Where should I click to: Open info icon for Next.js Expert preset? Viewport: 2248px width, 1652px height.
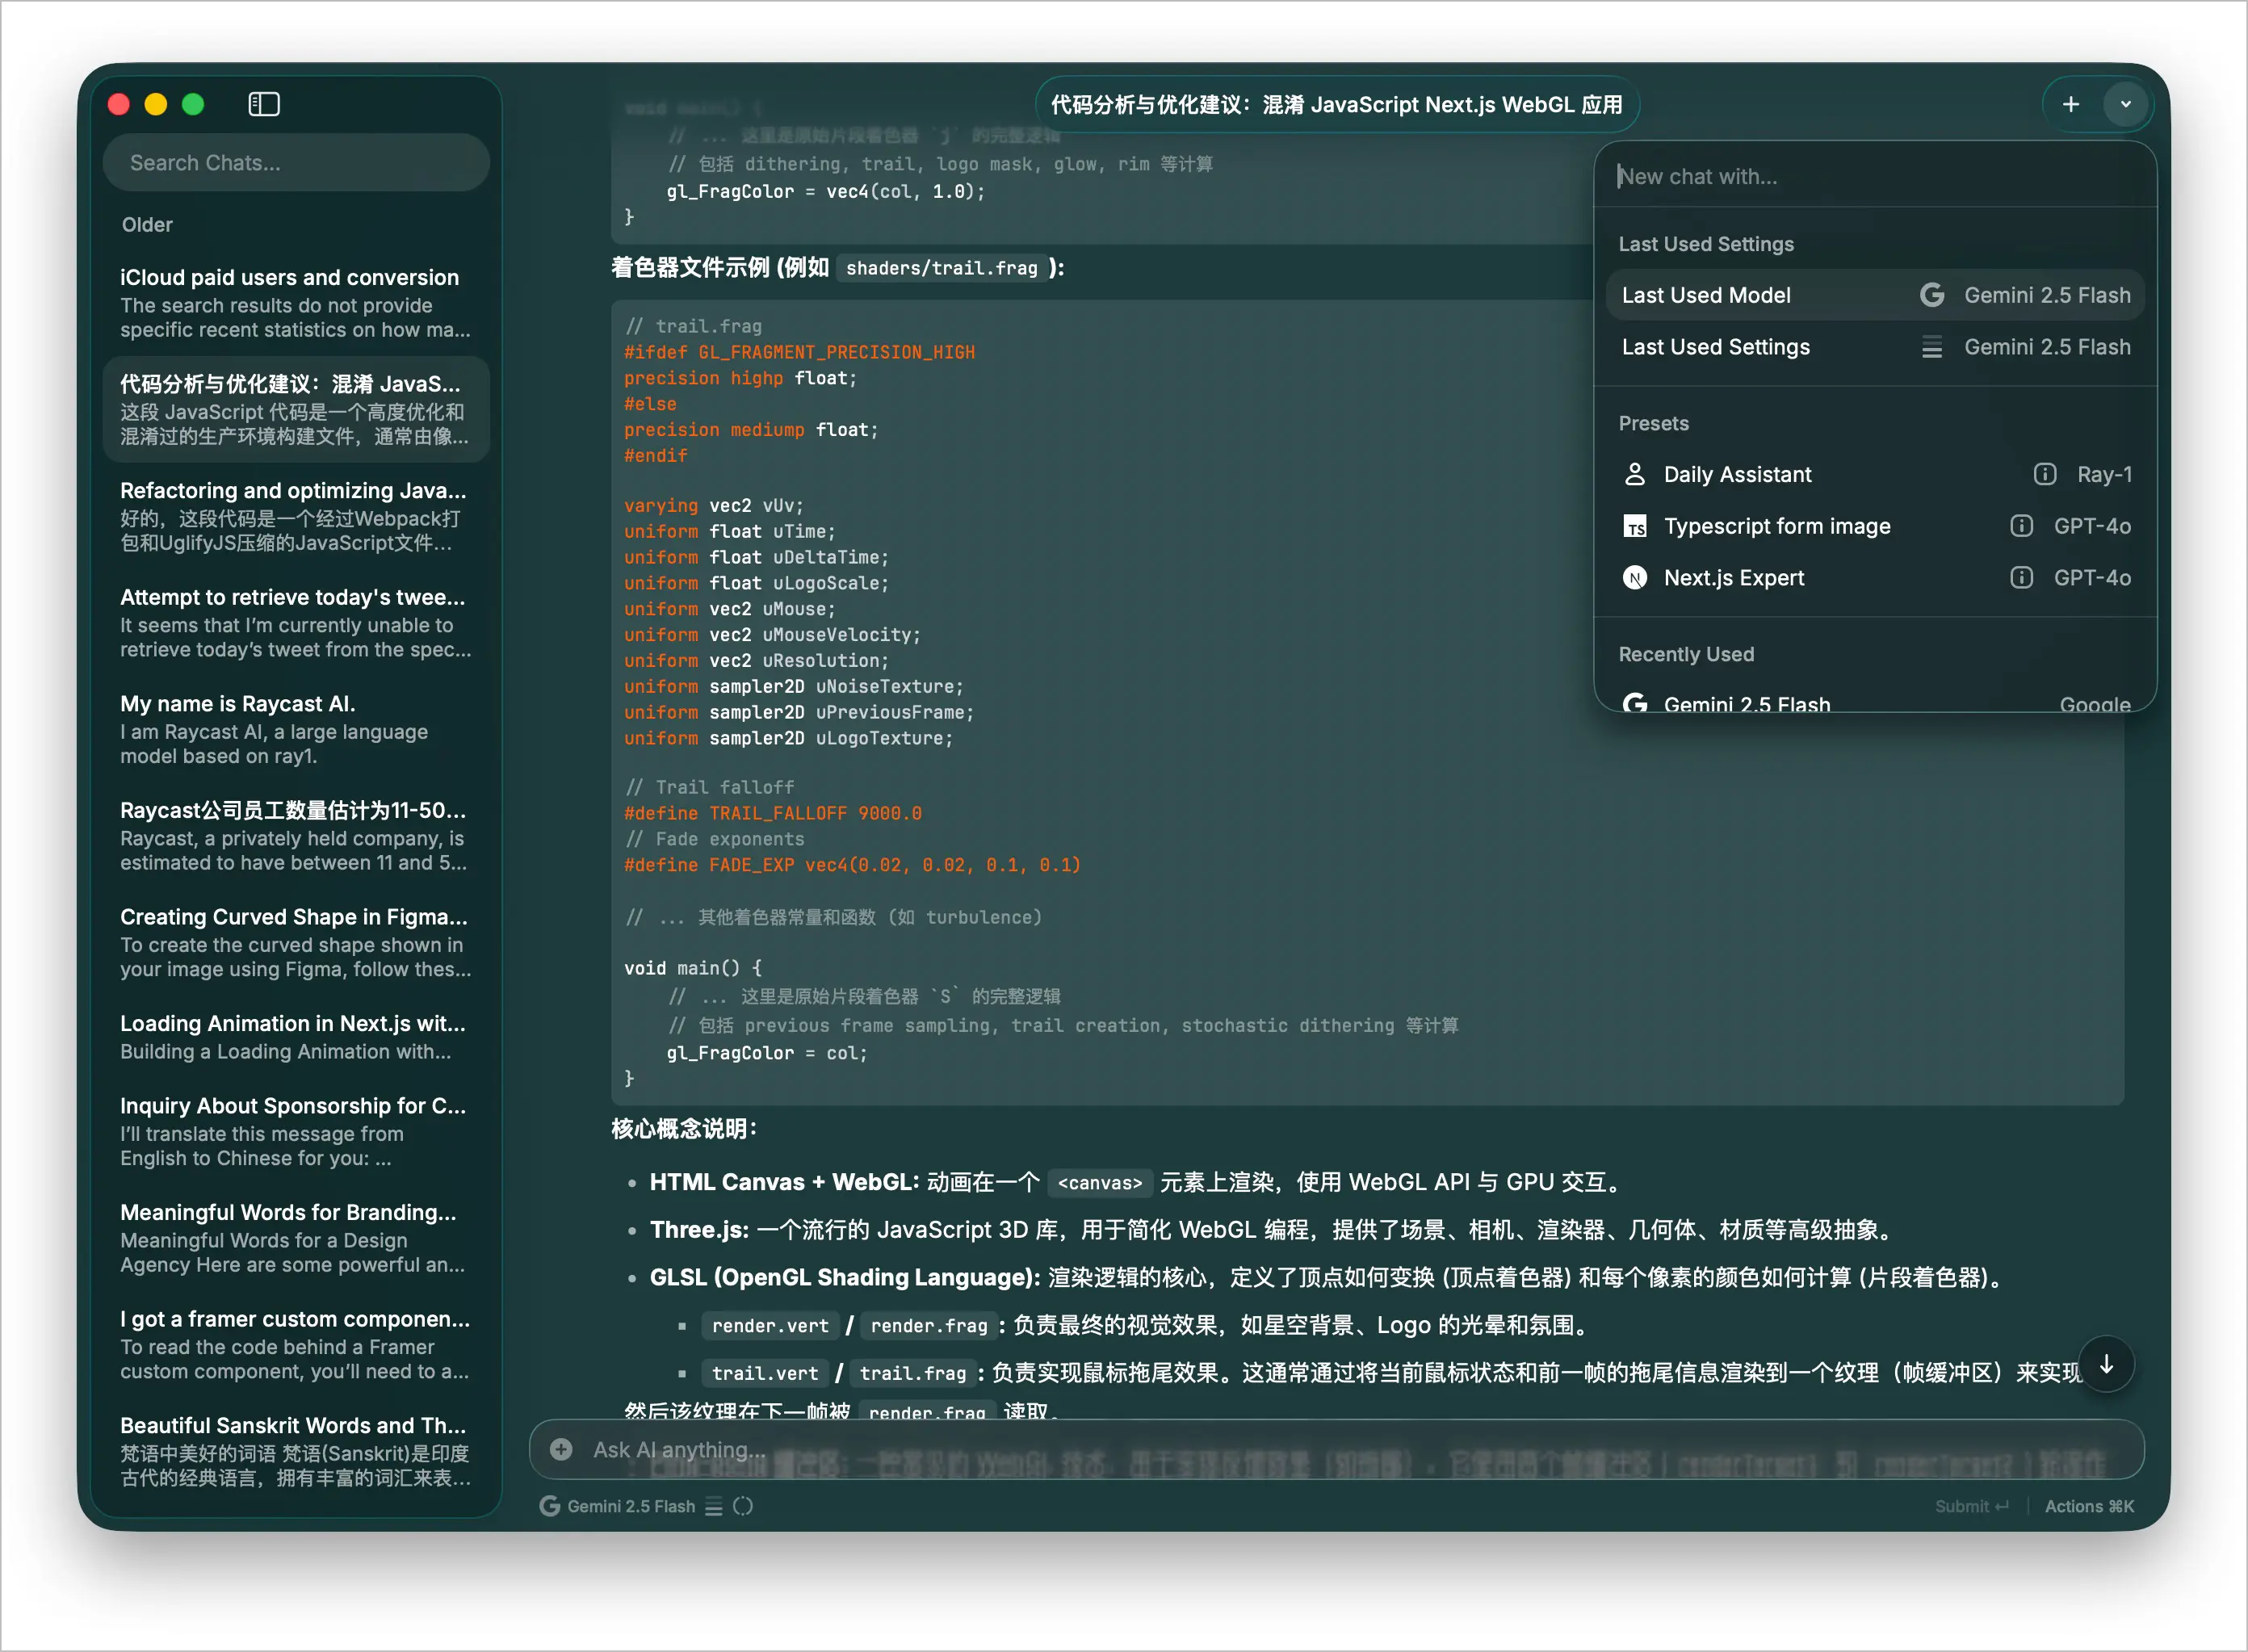pyautogui.click(x=2021, y=578)
